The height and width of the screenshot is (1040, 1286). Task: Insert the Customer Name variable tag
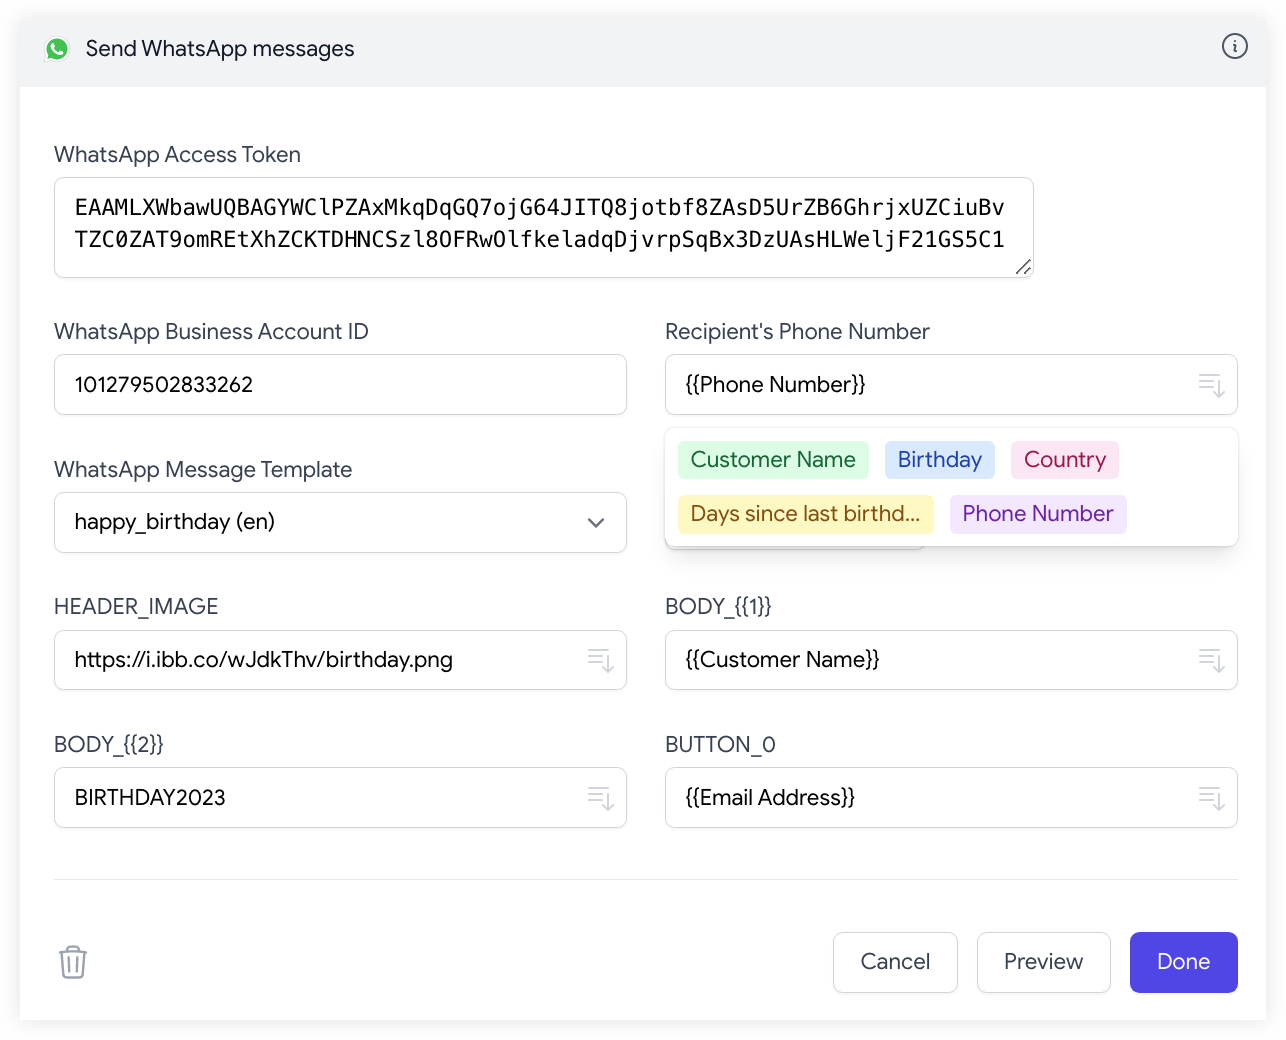click(x=773, y=460)
